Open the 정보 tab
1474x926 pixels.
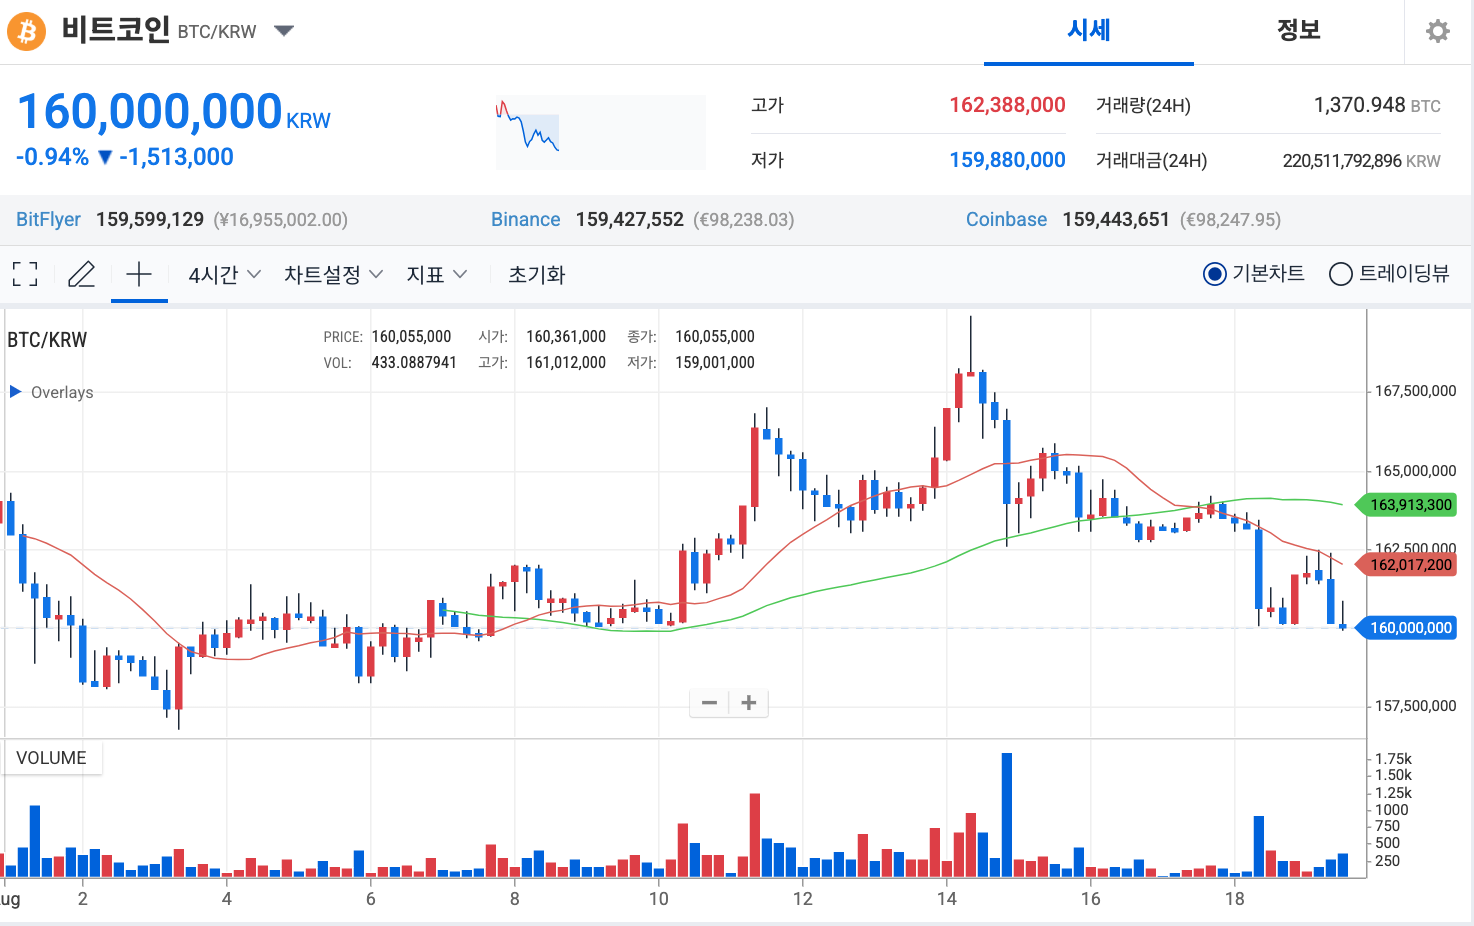click(x=1298, y=31)
